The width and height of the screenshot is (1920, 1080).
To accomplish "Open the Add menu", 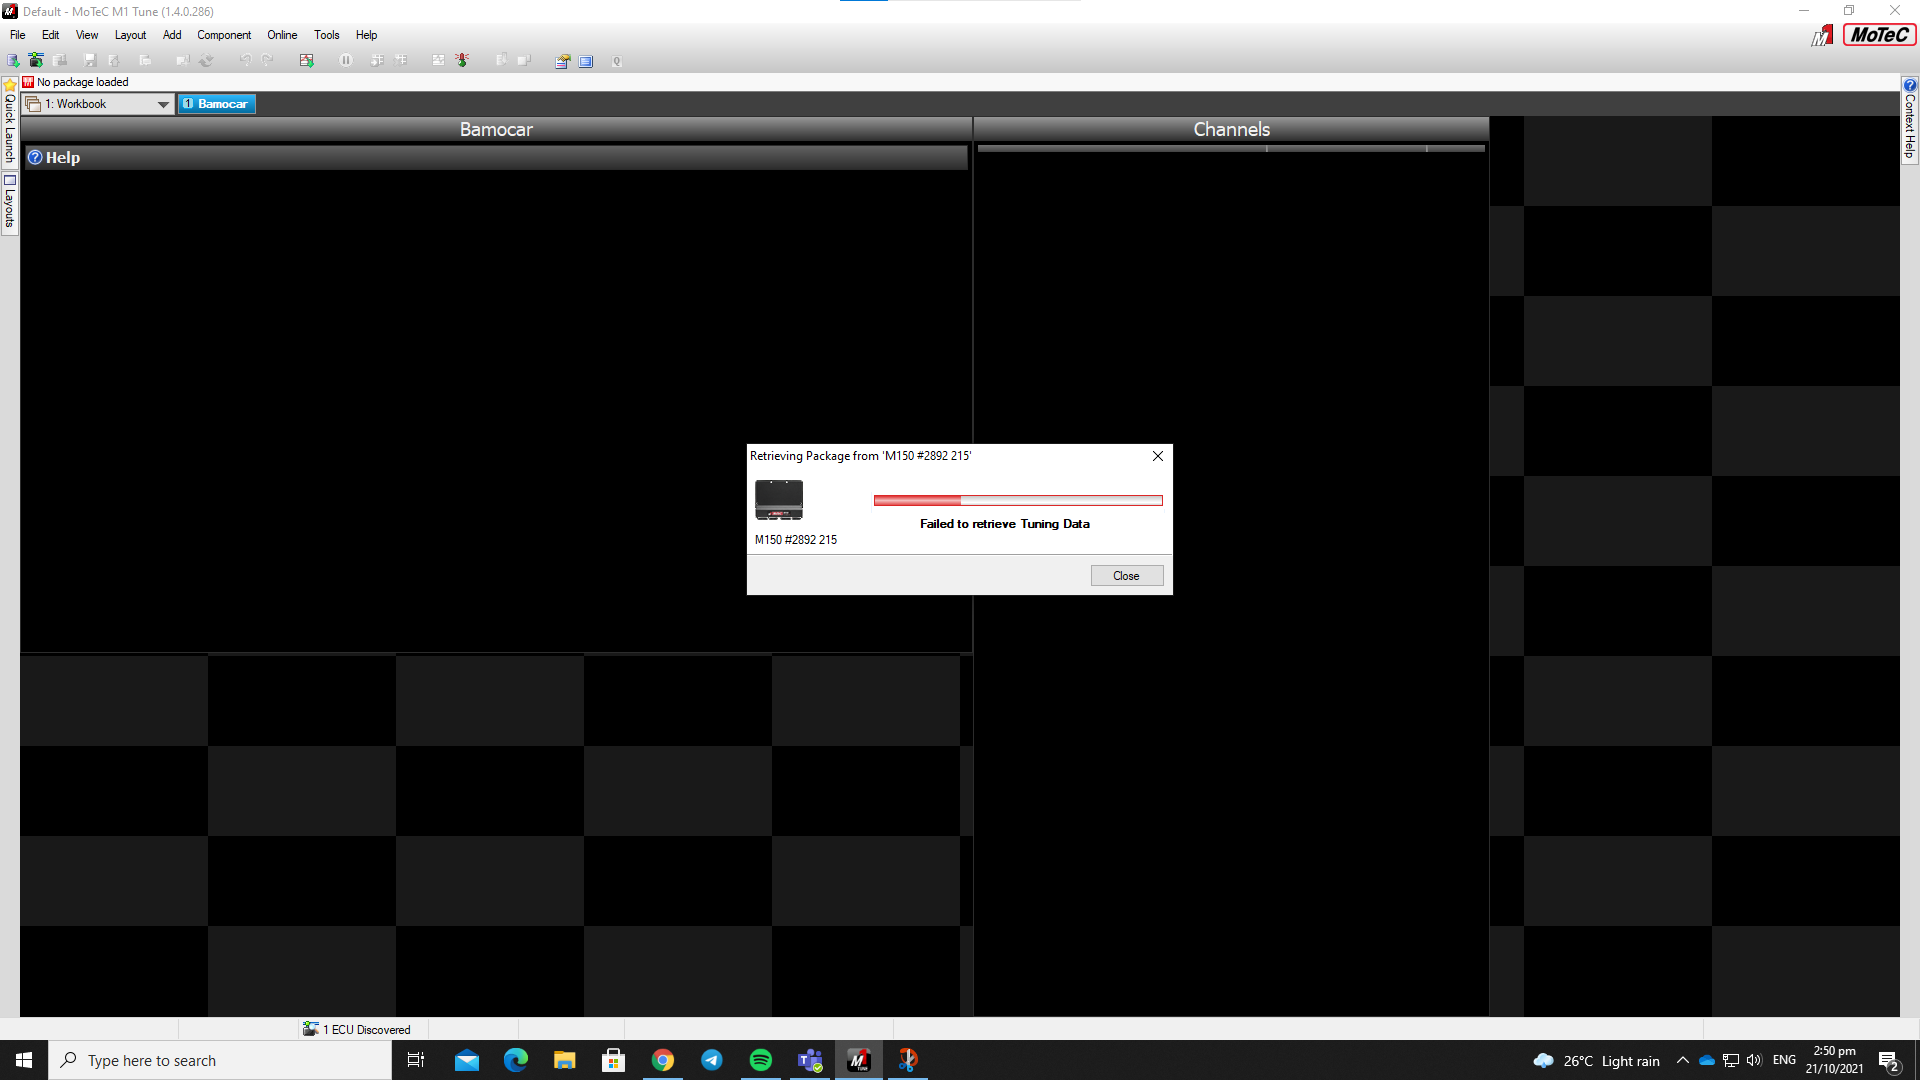I will click(x=172, y=35).
